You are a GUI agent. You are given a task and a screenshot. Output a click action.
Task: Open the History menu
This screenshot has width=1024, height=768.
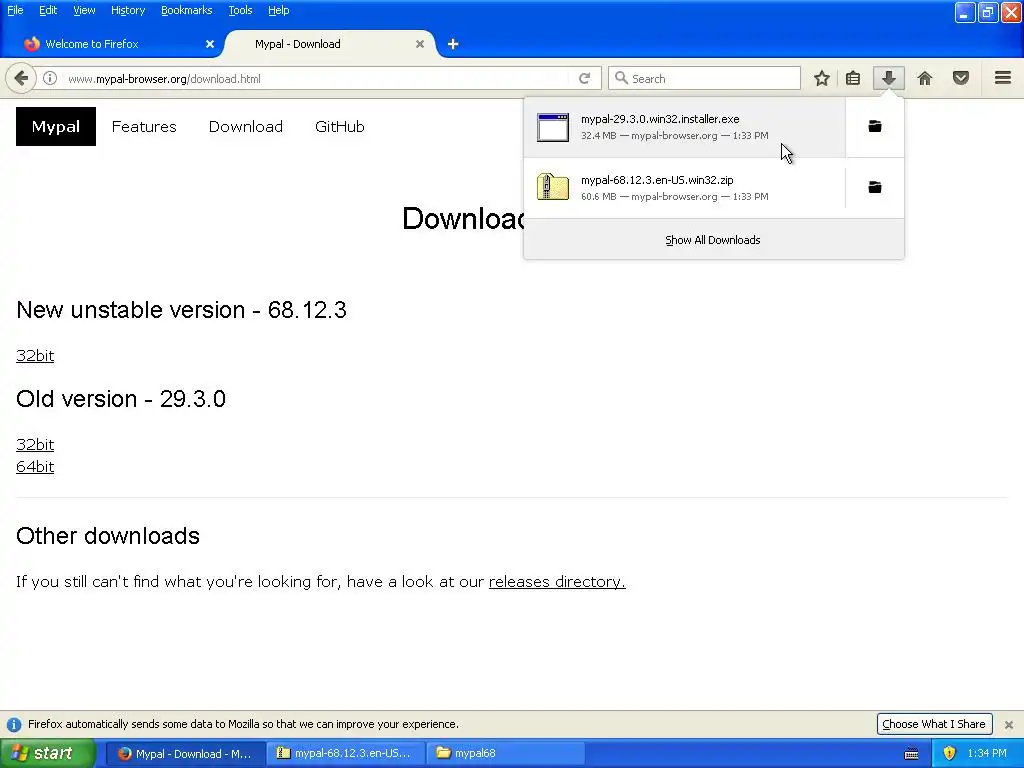click(127, 10)
